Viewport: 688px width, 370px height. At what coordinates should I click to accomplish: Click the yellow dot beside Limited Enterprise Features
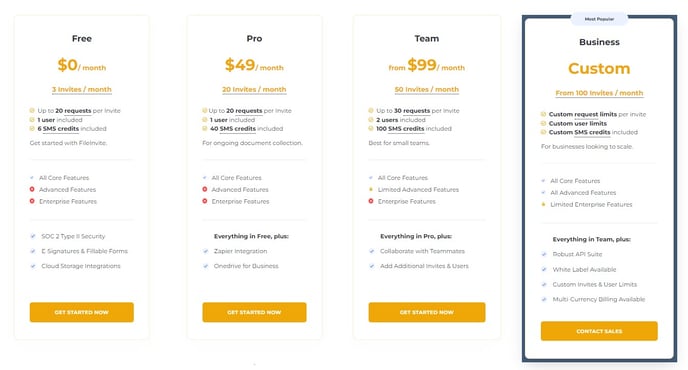(543, 205)
